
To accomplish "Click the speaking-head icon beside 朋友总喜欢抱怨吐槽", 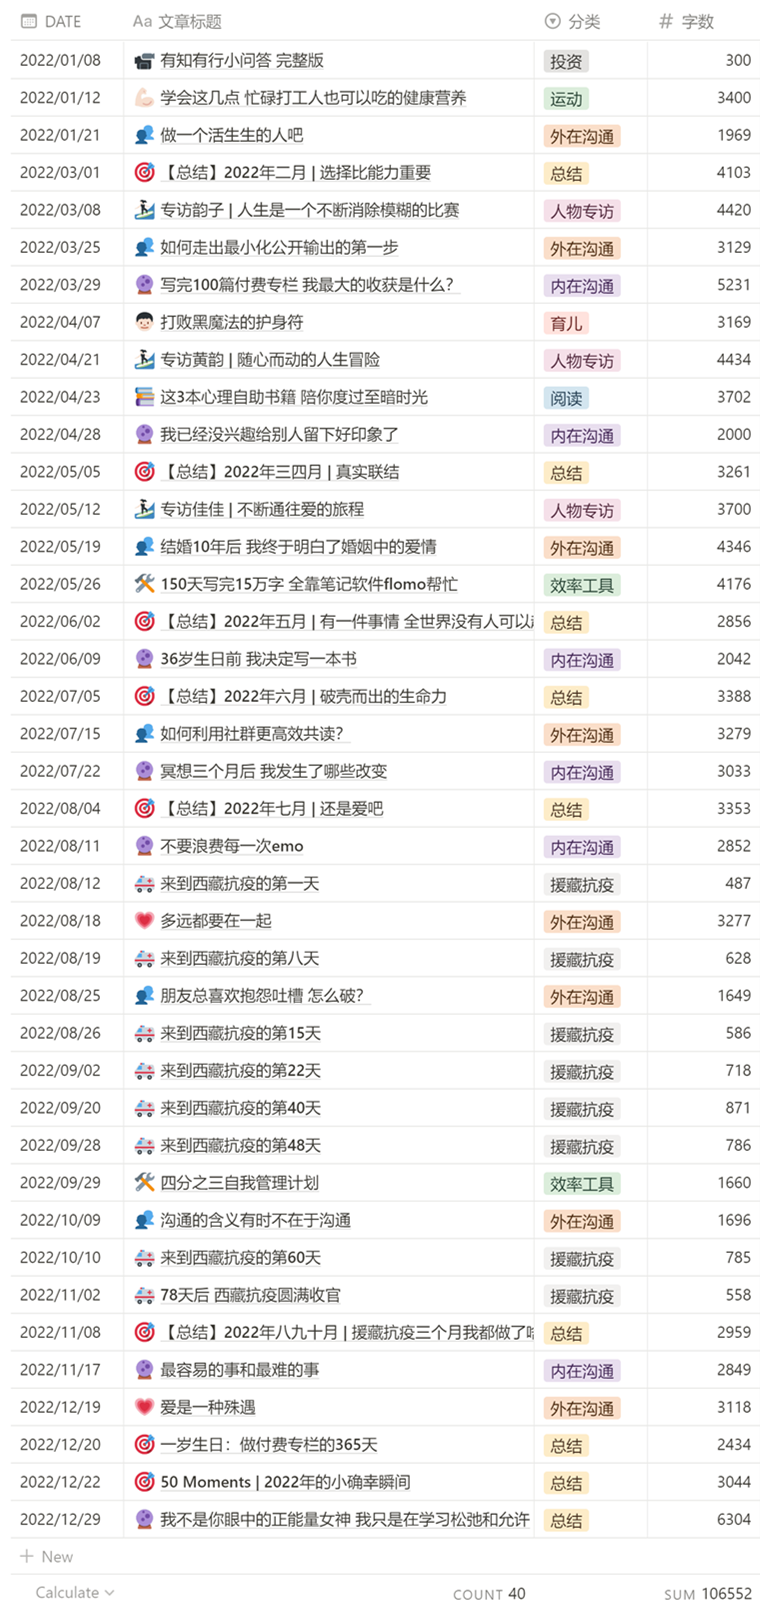I will click(144, 996).
